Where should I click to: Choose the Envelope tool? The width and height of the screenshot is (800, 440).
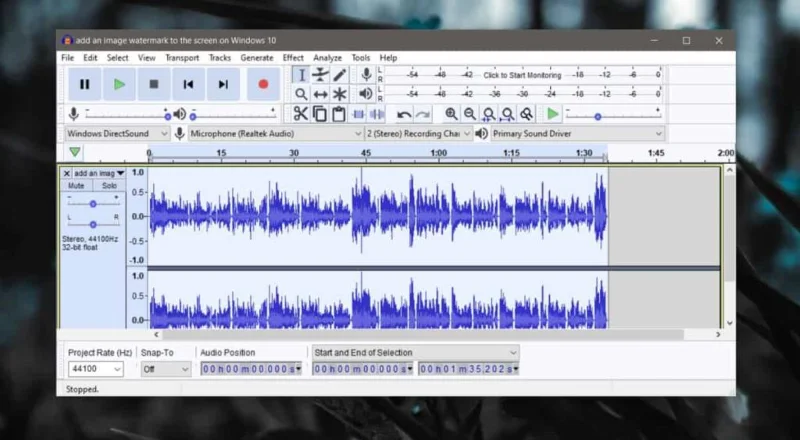[x=320, y=75]
